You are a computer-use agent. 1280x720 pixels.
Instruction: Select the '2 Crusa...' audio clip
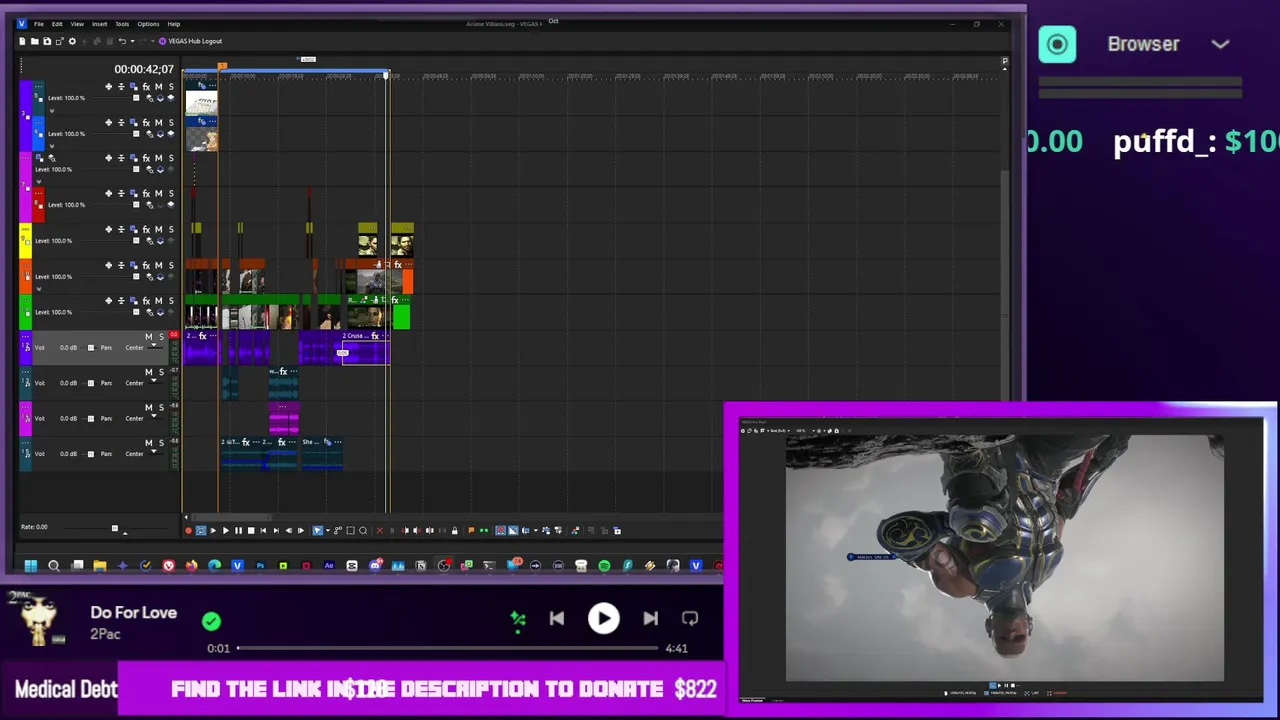[365, 347]
